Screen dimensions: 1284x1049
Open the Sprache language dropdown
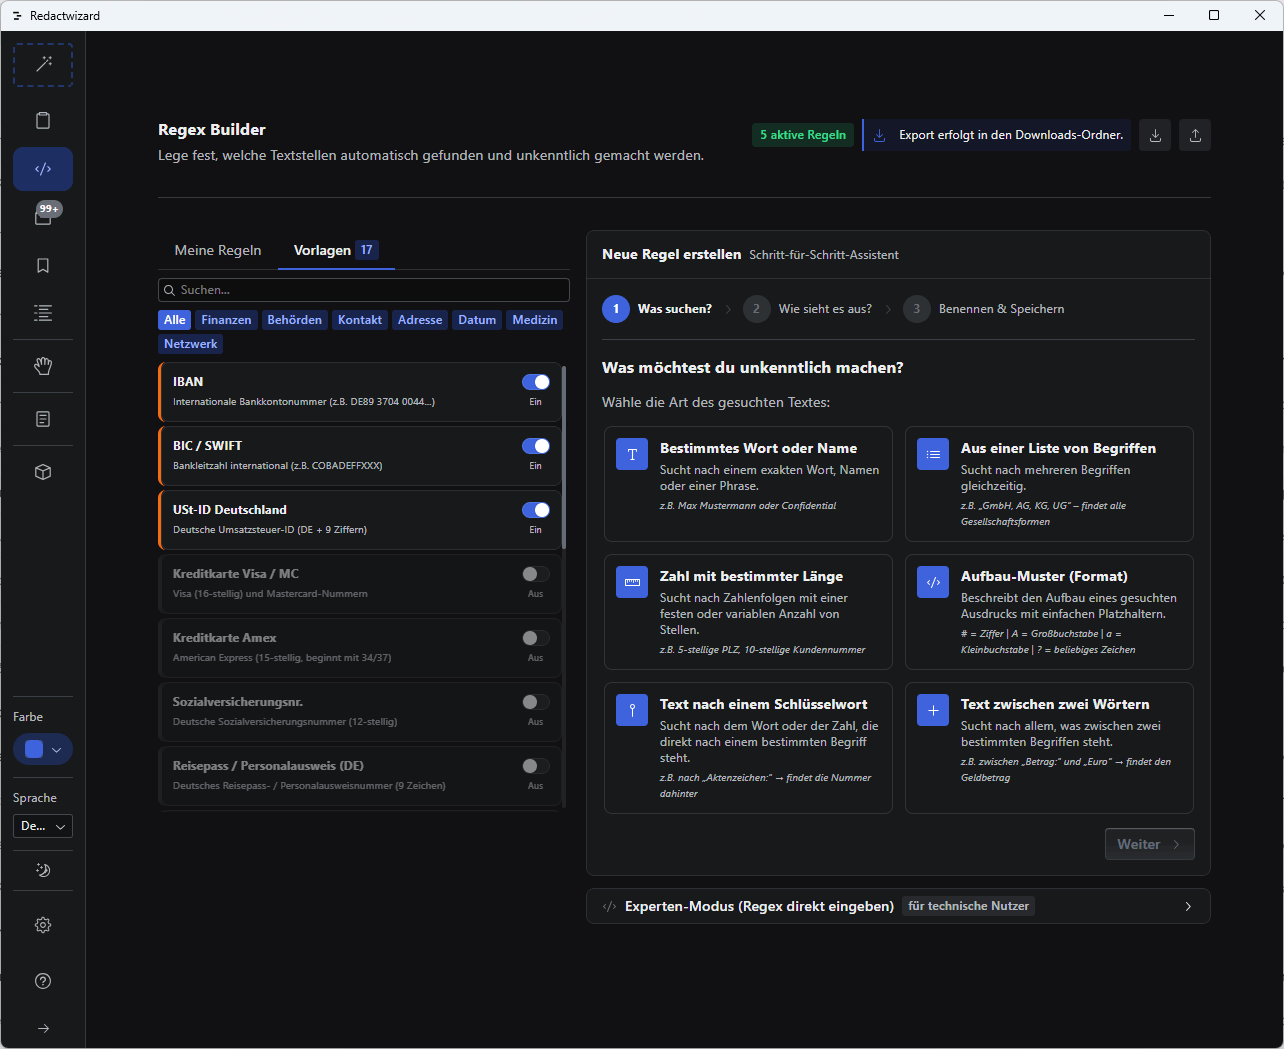(43, 826)
